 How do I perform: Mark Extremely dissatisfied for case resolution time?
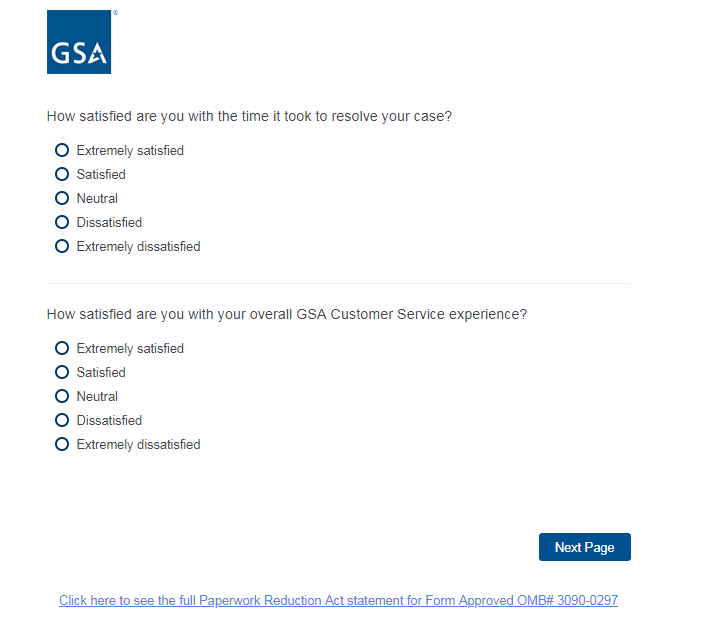pos(62,246)
